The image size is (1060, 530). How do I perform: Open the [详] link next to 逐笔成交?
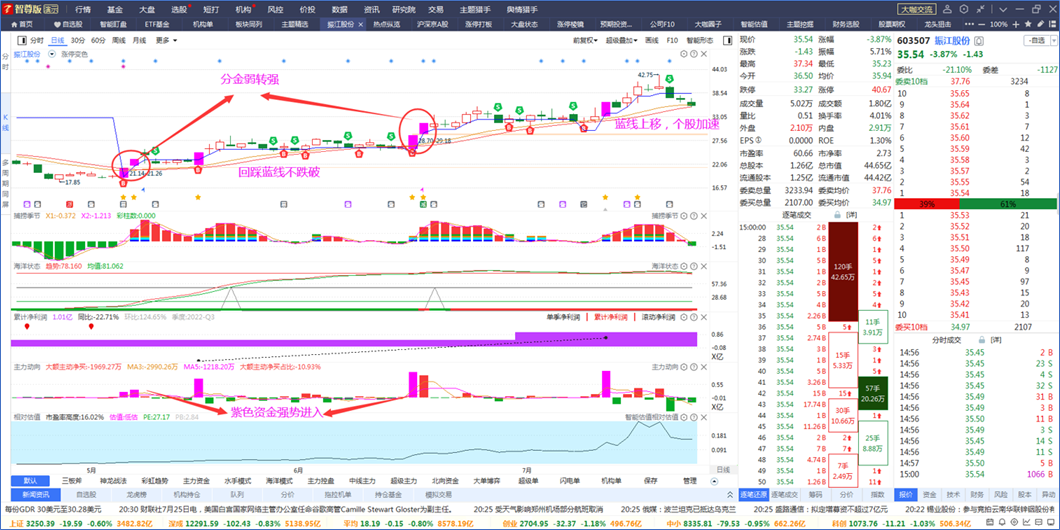pos(852,215)
